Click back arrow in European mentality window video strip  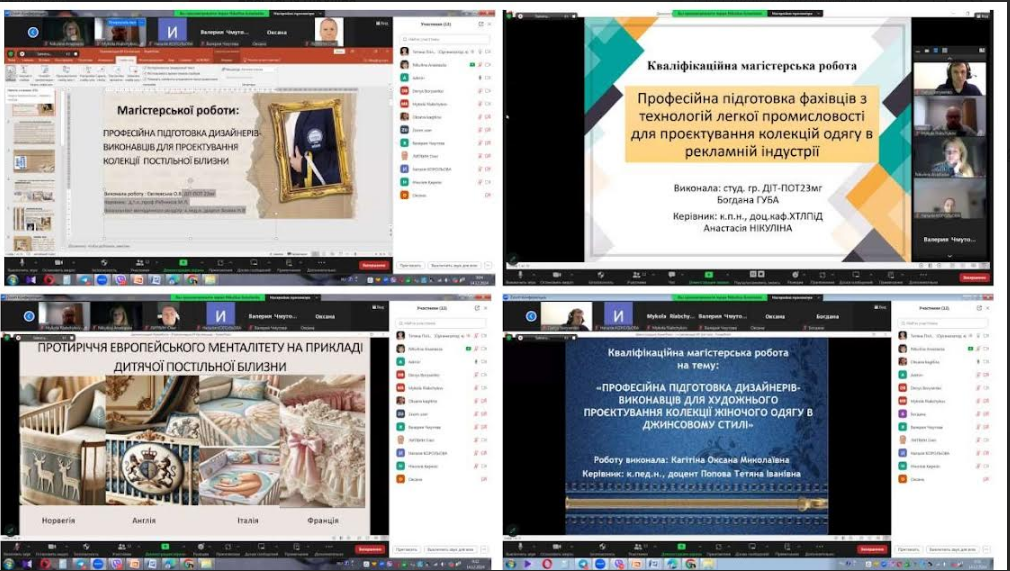coord(29,316)
